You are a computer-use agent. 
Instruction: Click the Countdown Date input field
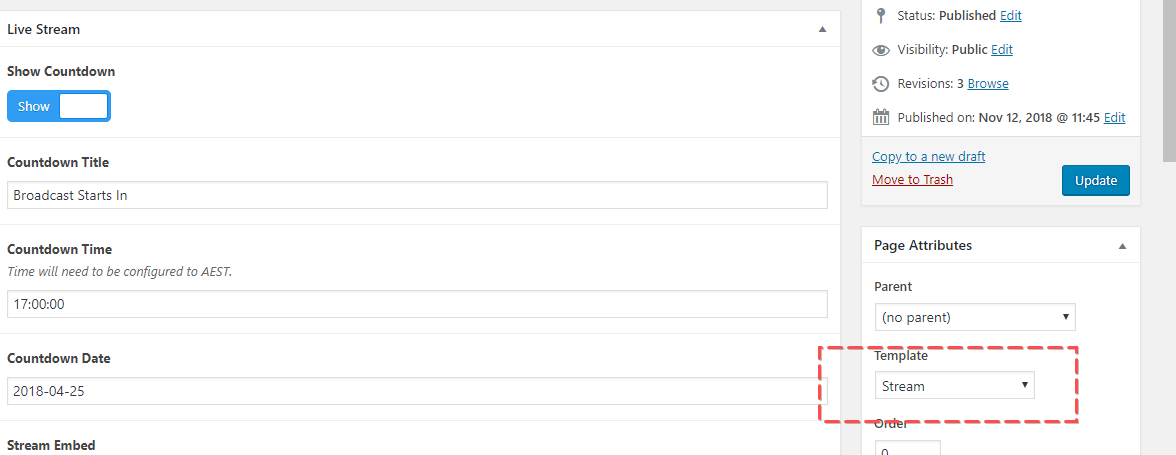(x=417, y=391)
